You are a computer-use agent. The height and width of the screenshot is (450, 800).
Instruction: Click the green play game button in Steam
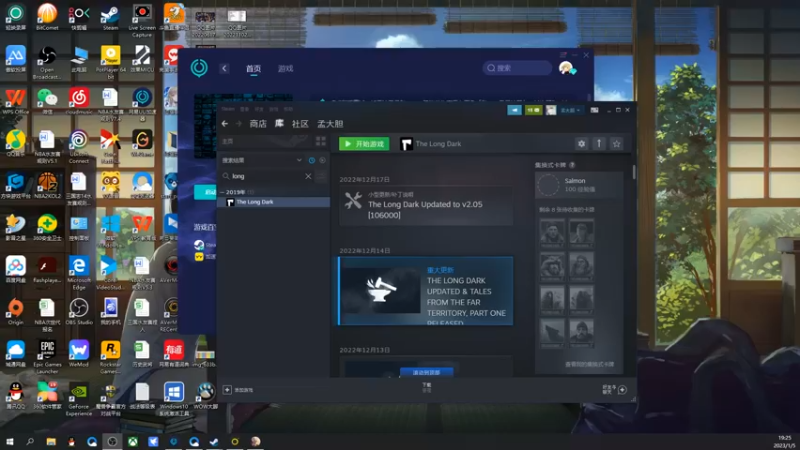click(x=364, y=144)
